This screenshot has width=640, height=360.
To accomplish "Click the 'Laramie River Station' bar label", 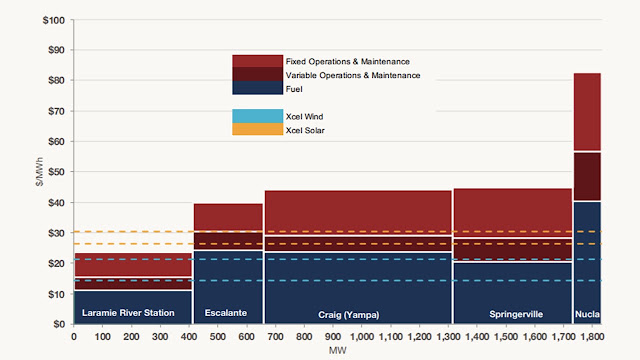I will (x=128, y=313).
